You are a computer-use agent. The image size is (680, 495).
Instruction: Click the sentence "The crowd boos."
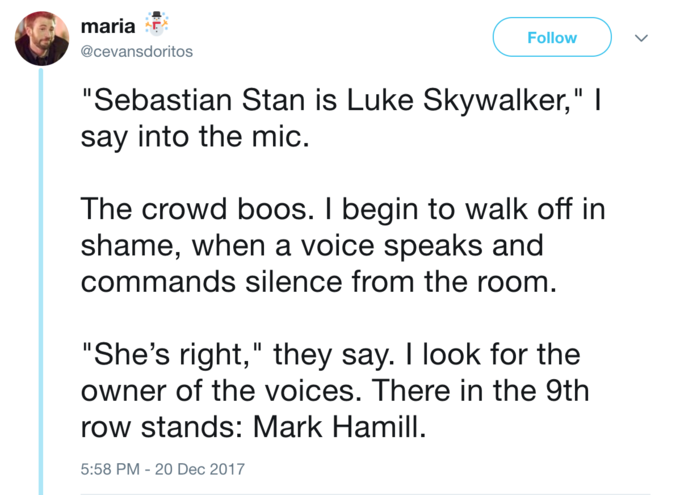tap(197, 209)
